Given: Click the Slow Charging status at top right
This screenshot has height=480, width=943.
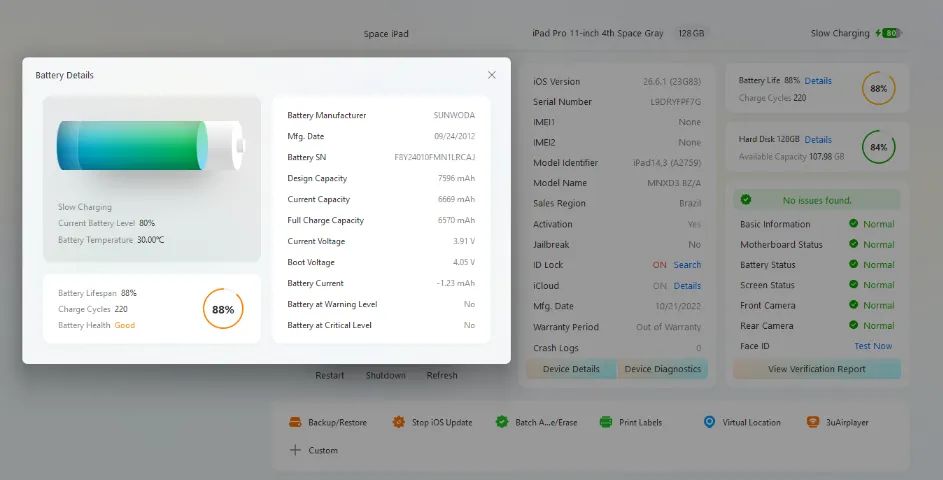Looking at the screenshot, I should pyautogui.click(x=840, y=33).
